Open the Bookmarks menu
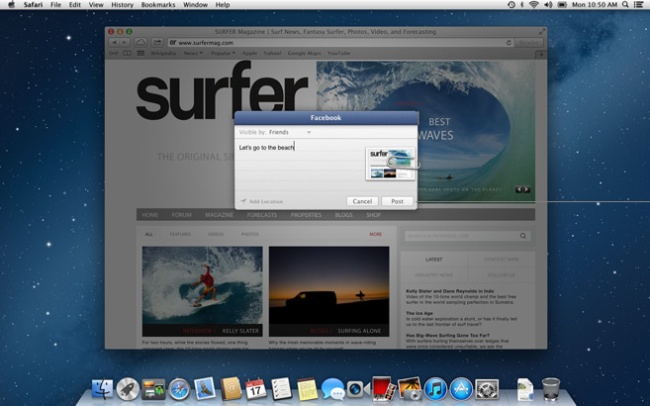 [157, 5]
